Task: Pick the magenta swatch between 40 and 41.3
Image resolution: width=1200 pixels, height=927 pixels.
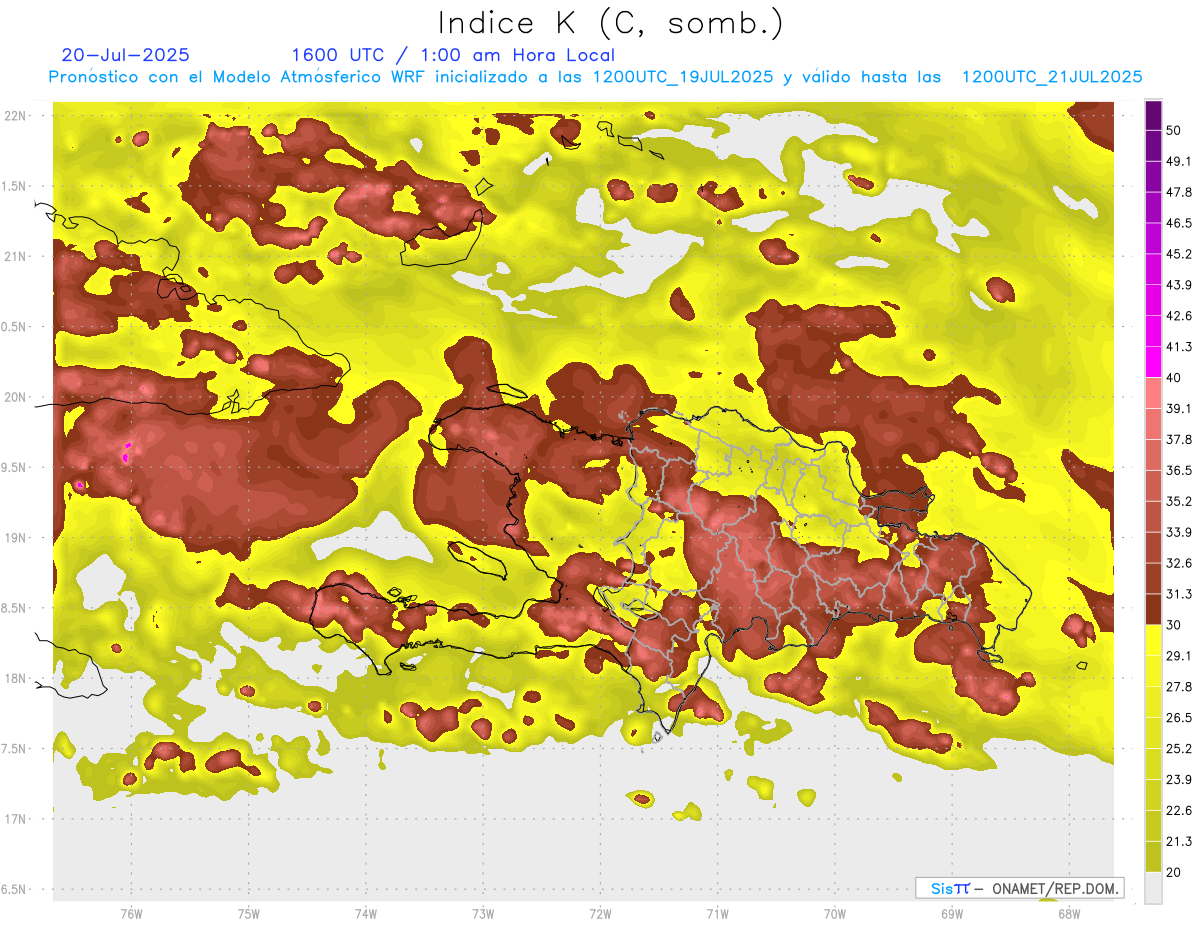Action: pyautogui.click(x=1154, y=362)
